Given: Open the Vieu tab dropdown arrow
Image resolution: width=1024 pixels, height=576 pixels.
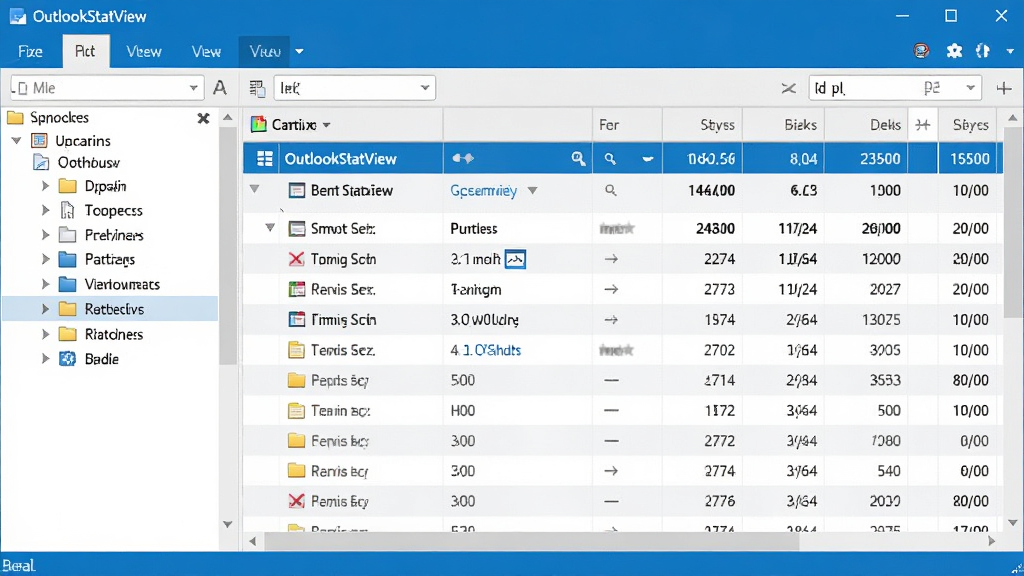Looking at the screenshot, I should tap(299, 52).
